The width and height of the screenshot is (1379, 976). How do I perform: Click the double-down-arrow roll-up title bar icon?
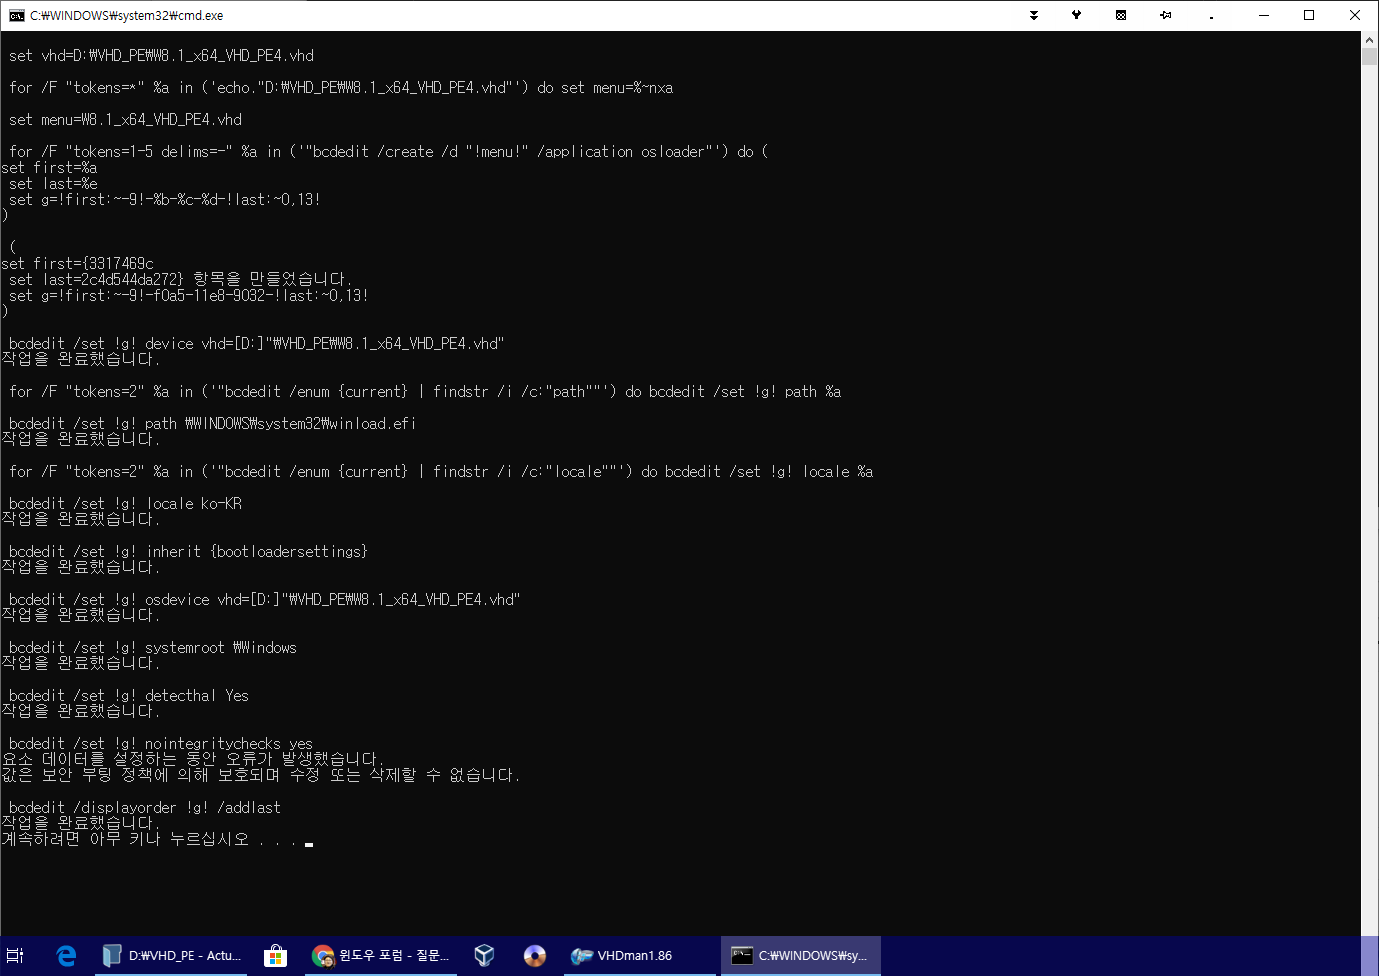pyautogui.click(x=1034, y=15)
